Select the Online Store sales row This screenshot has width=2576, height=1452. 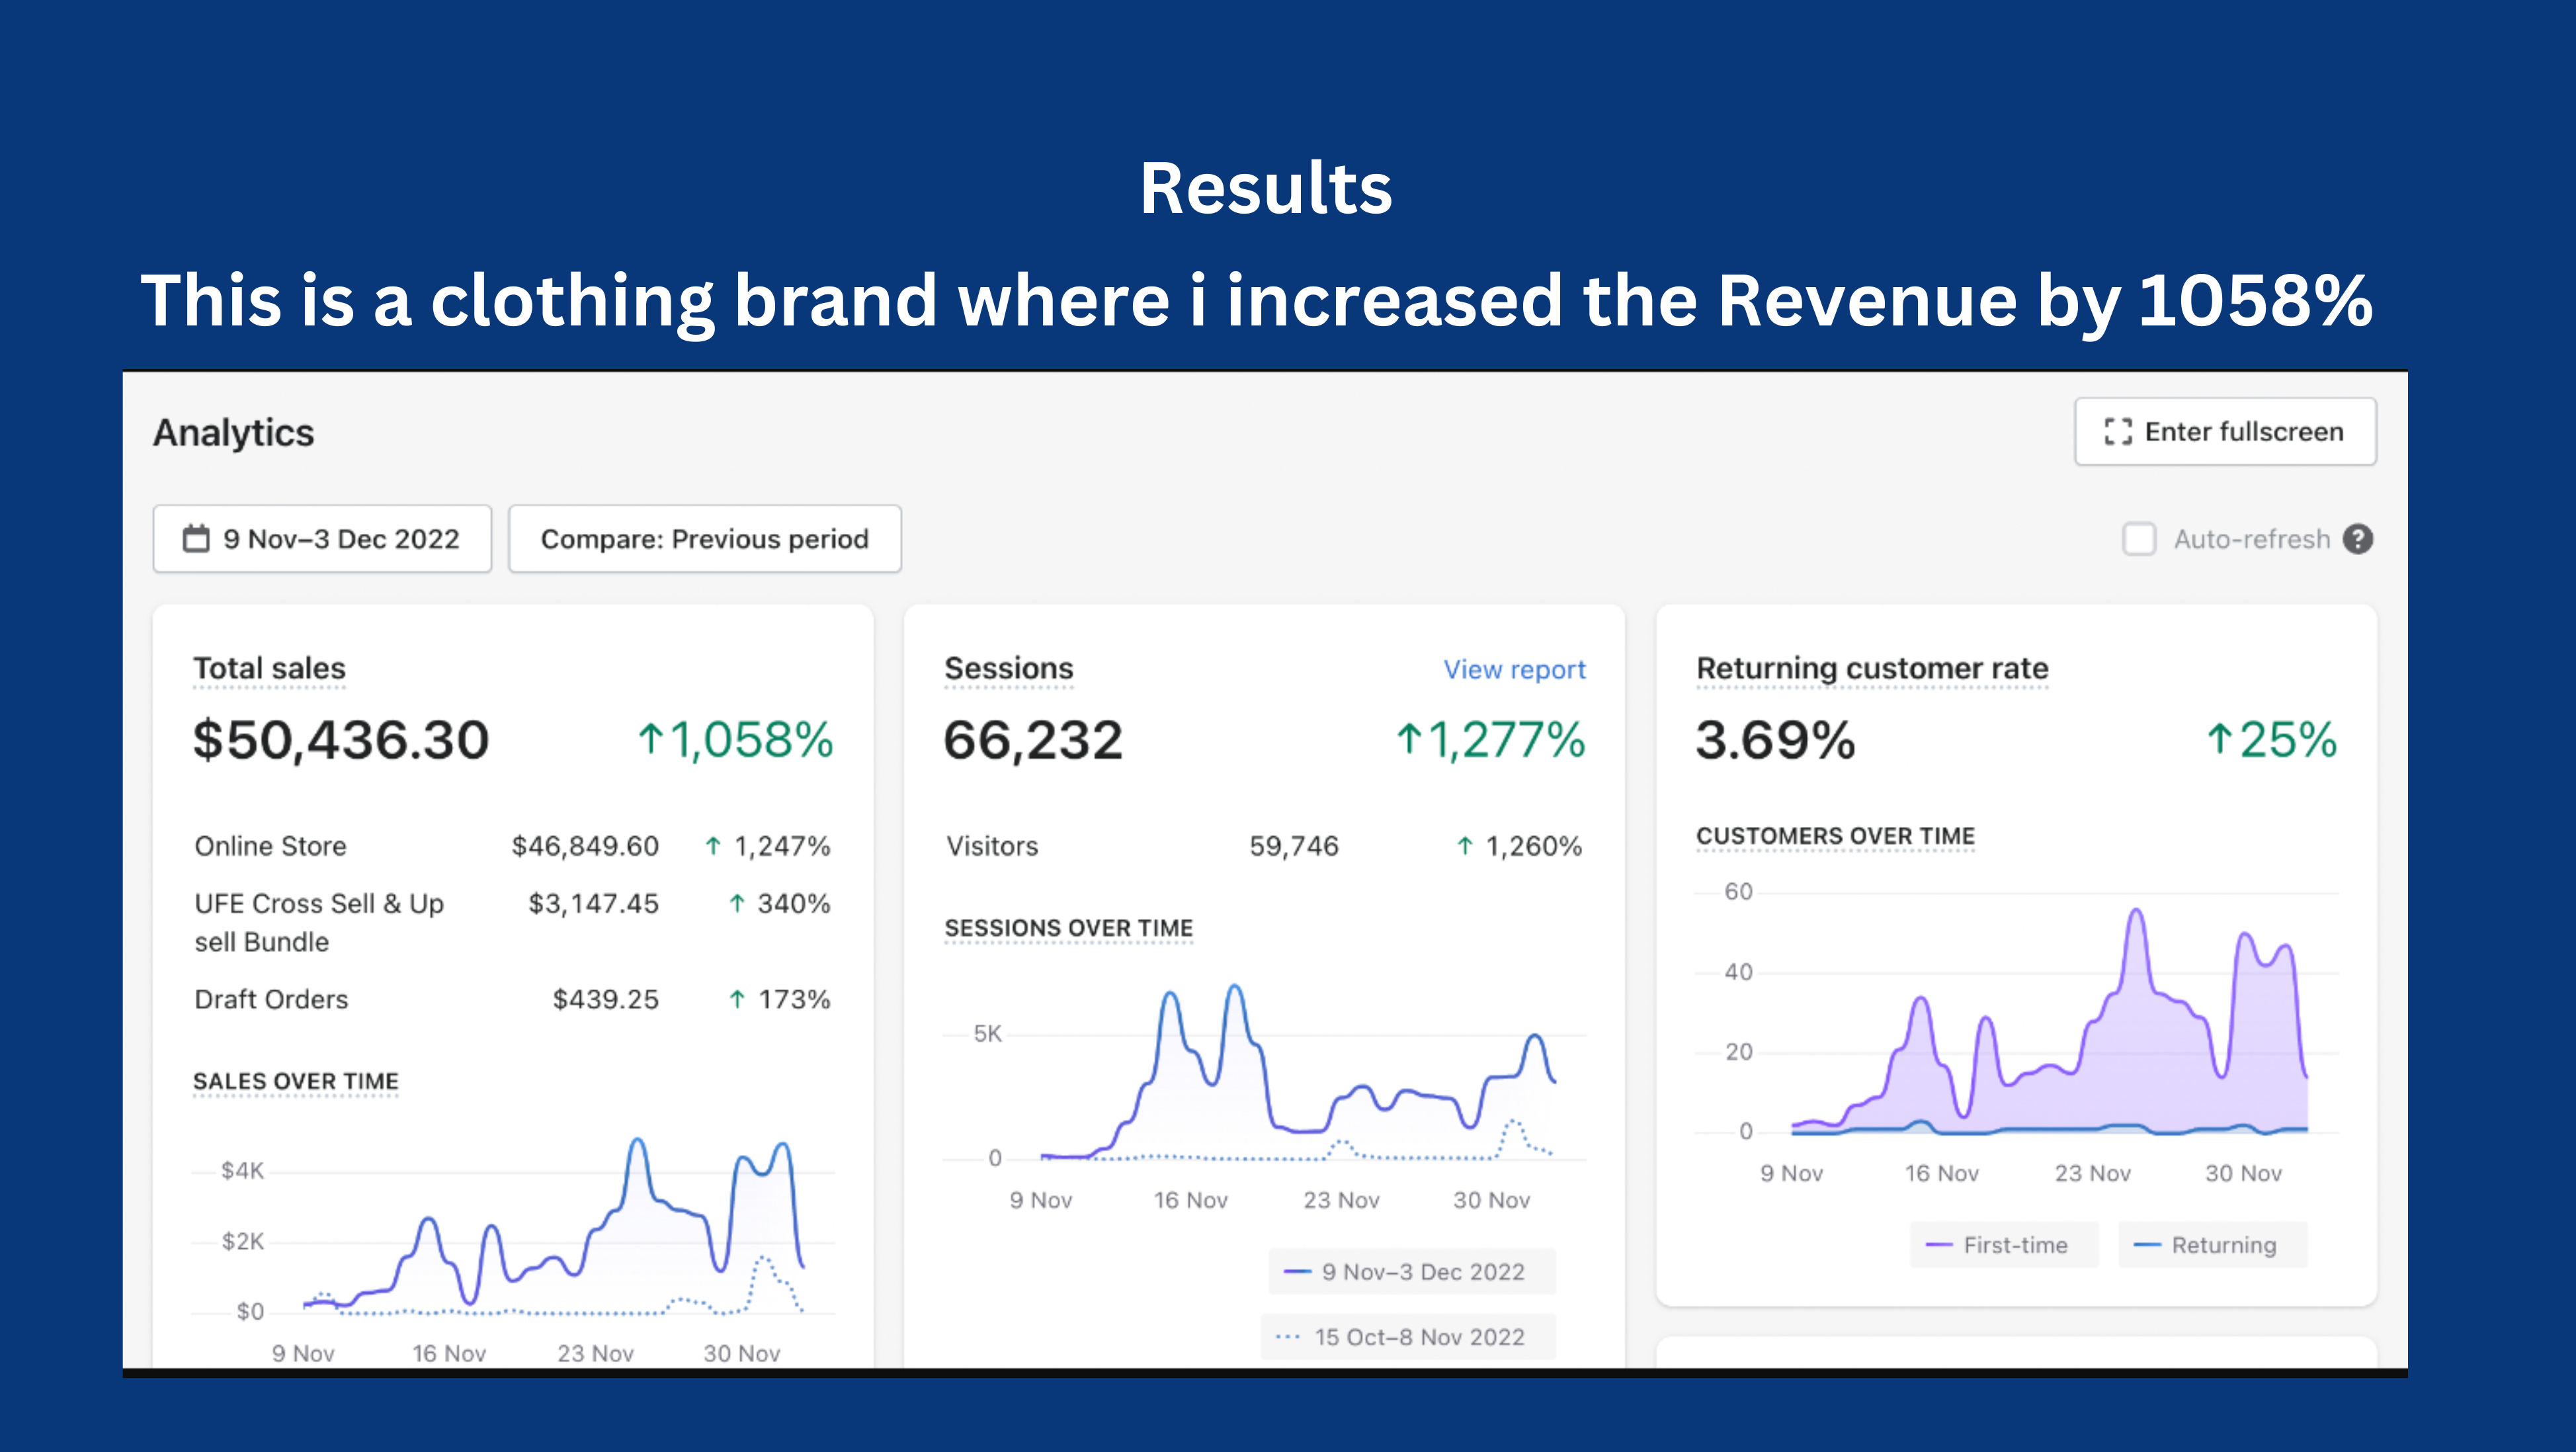512,846
